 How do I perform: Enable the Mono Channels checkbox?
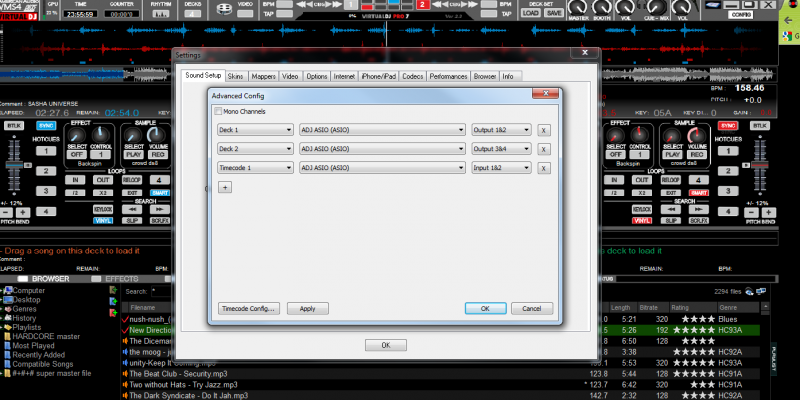(x=218, y=111)
